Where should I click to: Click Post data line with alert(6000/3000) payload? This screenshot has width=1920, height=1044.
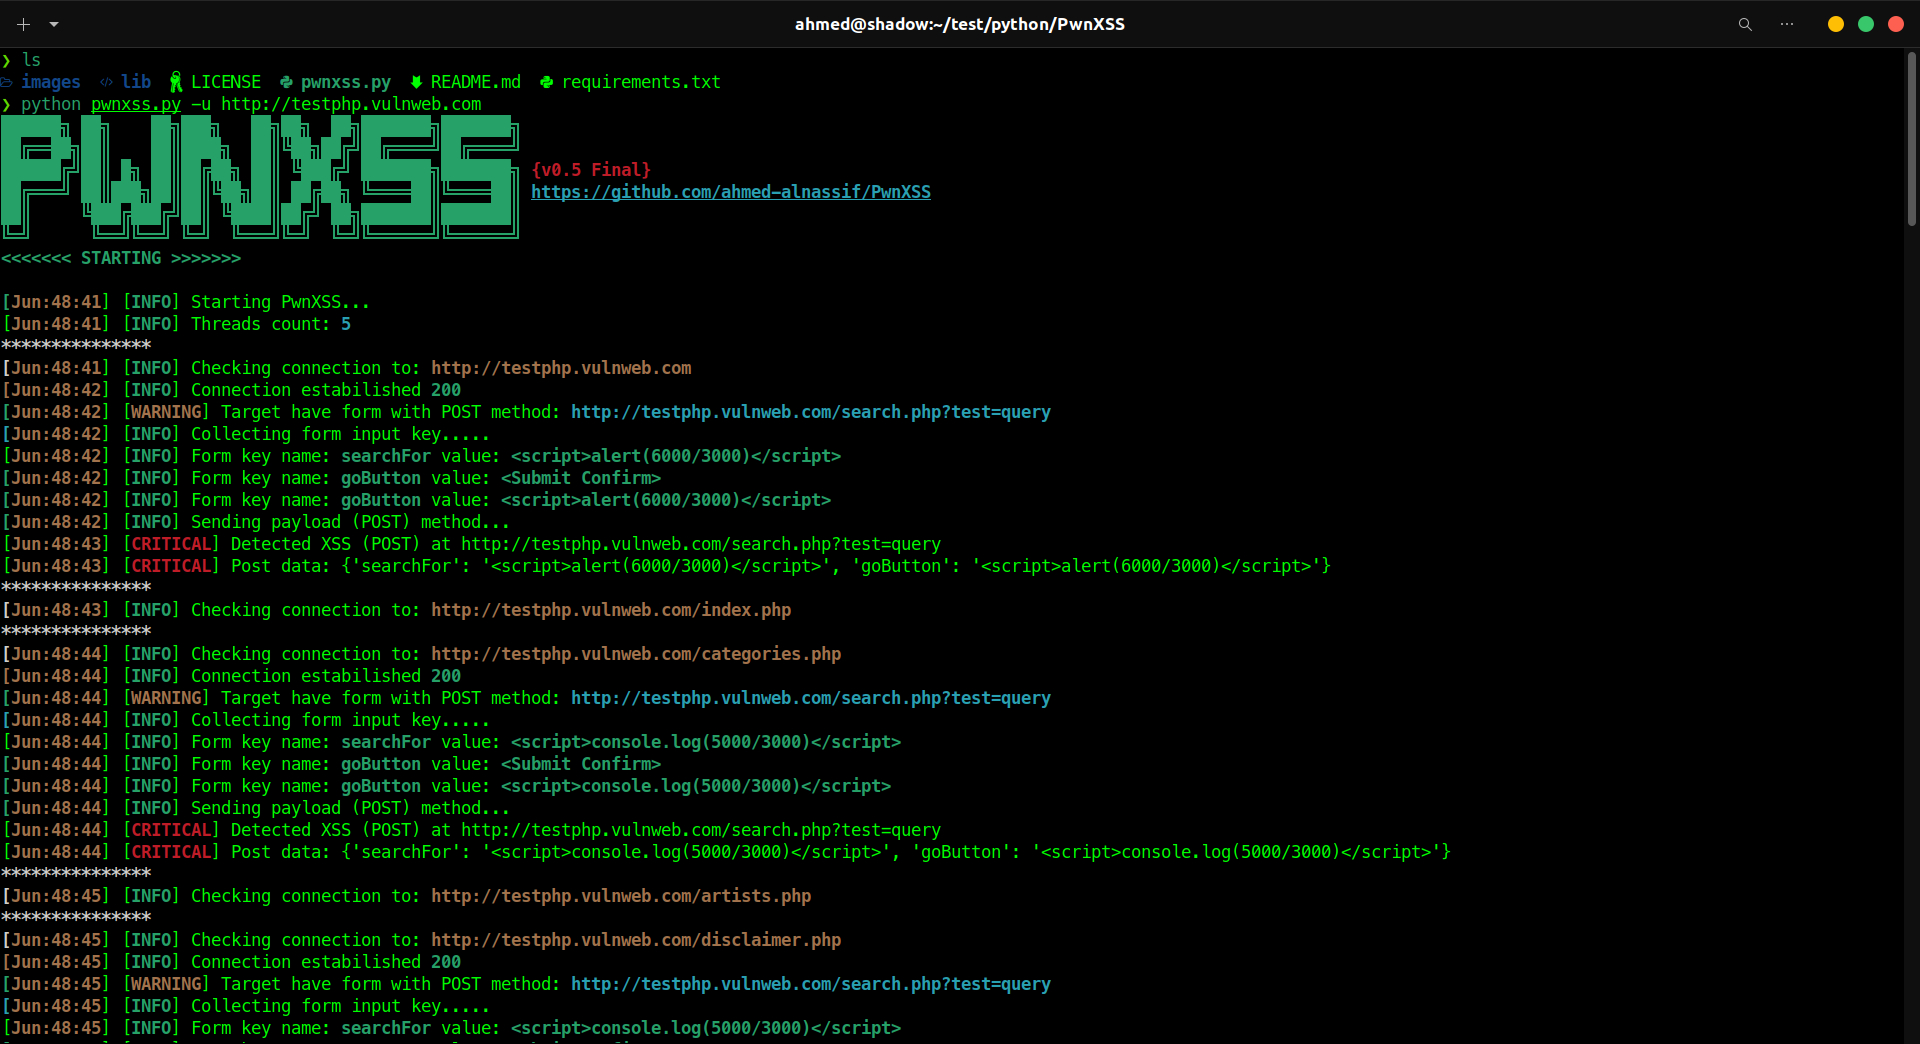pos(666,566)
